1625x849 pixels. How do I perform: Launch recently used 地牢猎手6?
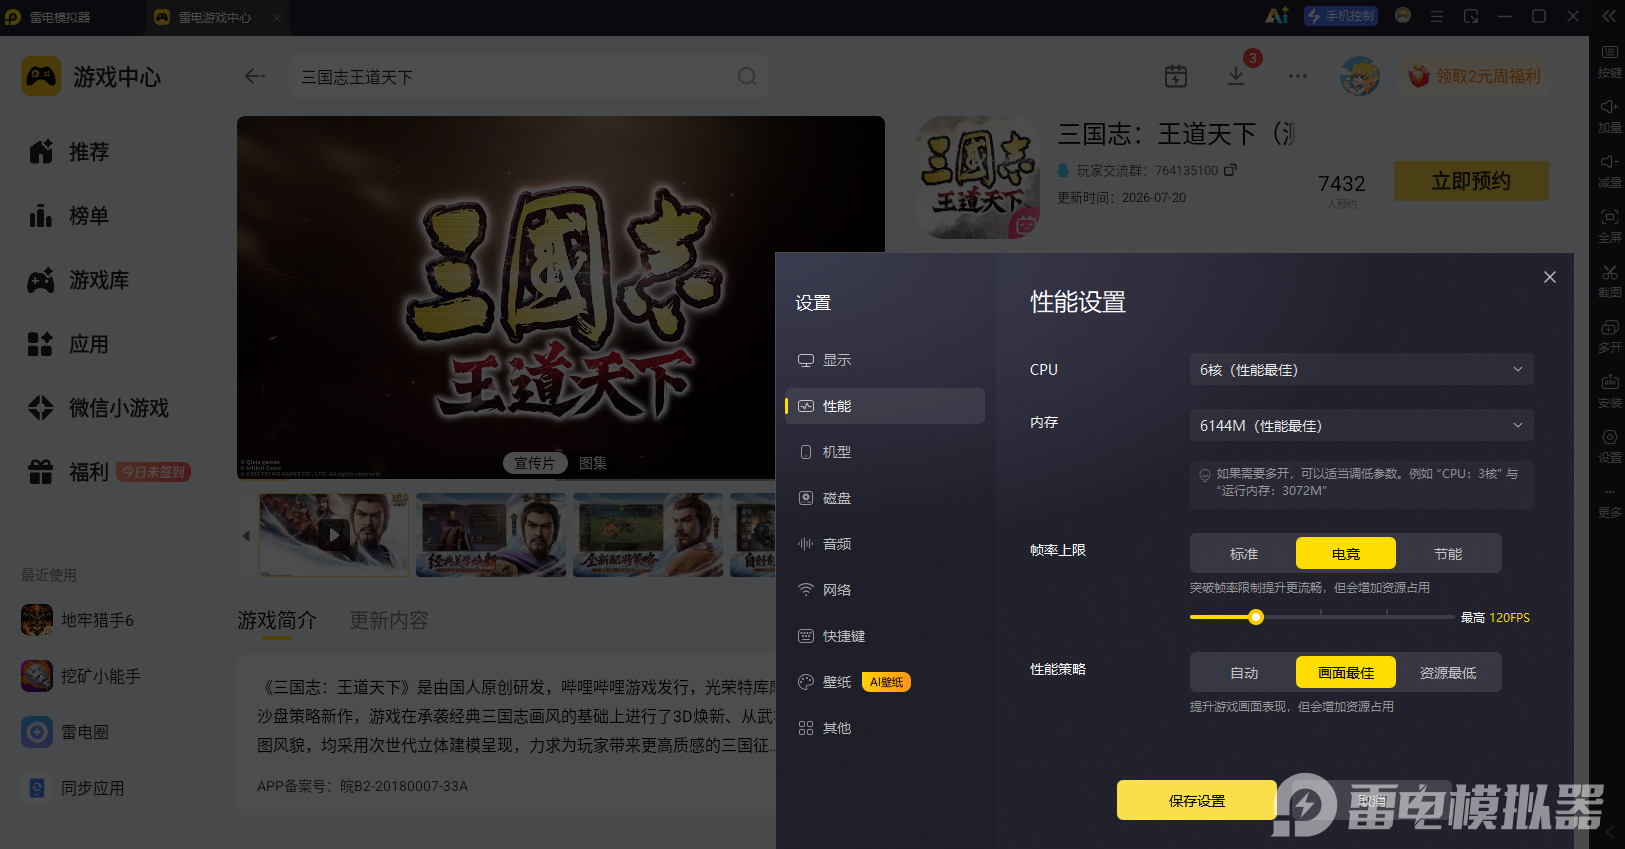(x=78, y=620)
